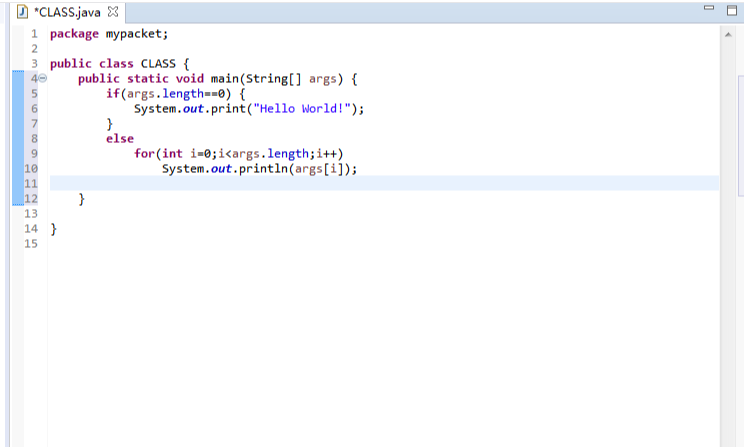The height and width of the screenshot is (447, 744).
Task: Click the scroll up arrow
Action: 728,35
